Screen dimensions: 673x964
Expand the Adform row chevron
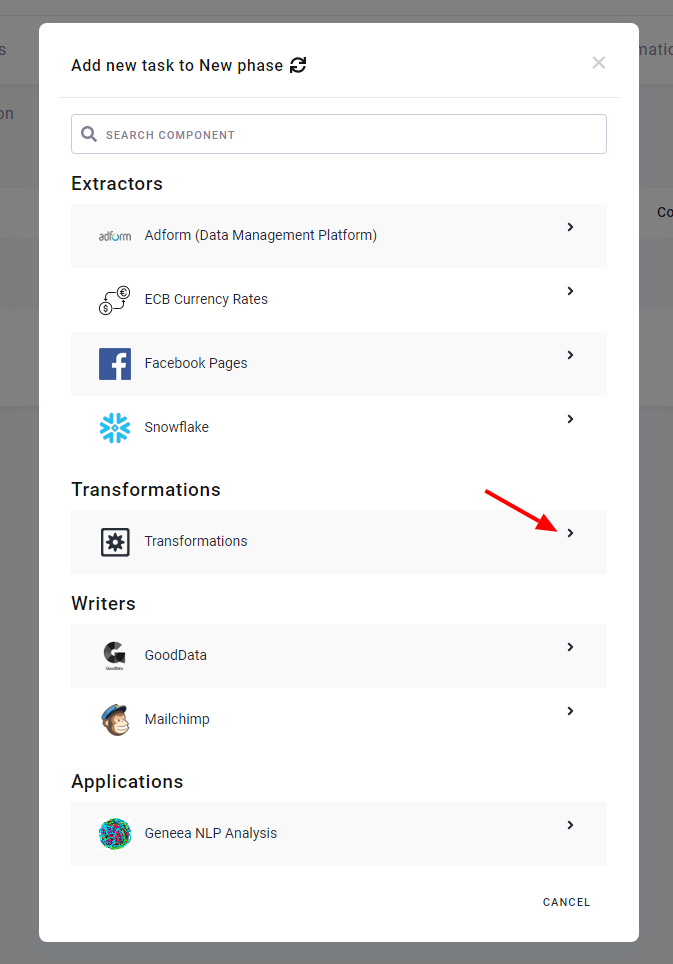pyautogui.click(x=570, y=227)
